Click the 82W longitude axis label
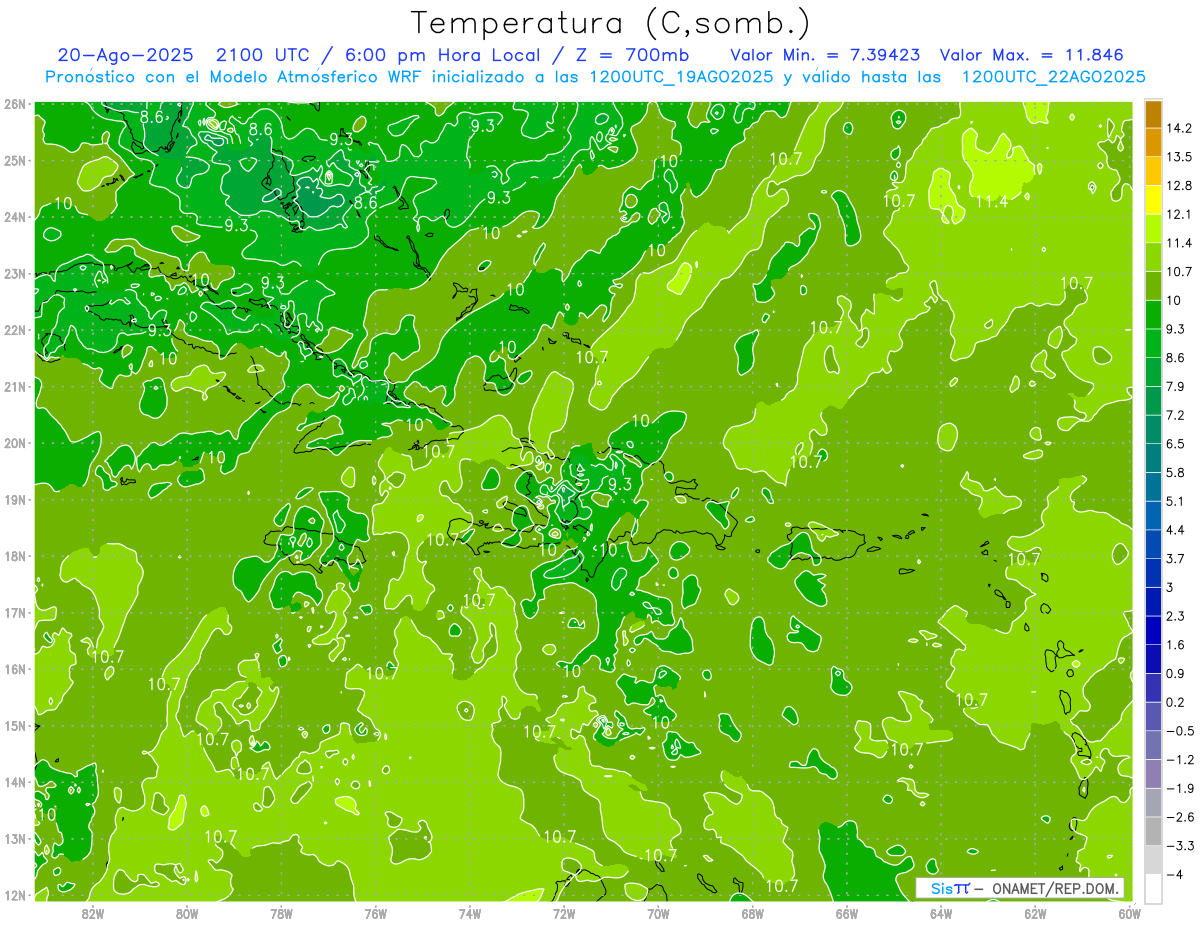Screen dimensions: 1200x927 tap(93, 913)
